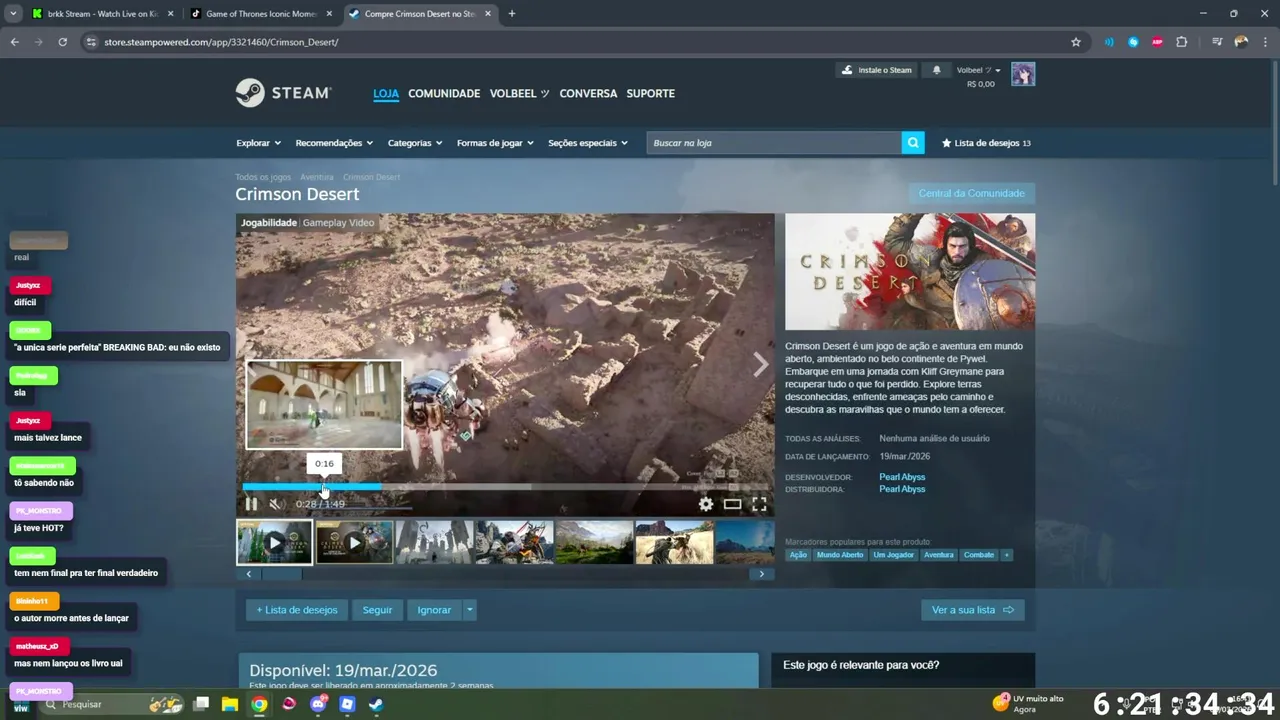Screen dimensions: 1280x720
Task: Click the thumbnail strip scrollbar
Action: [x=281, y=574]
